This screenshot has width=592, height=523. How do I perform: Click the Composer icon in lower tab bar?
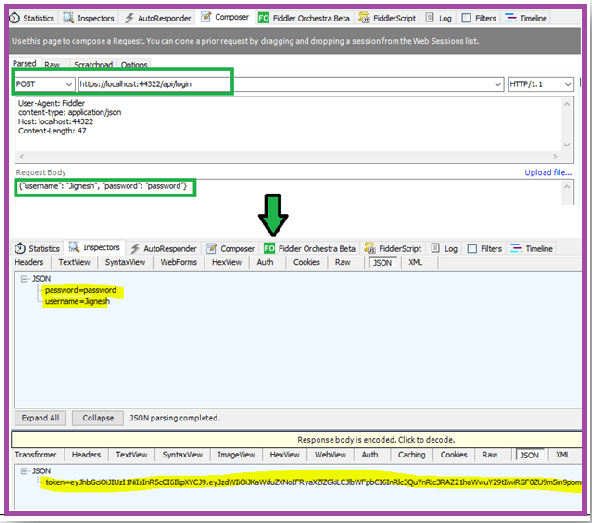(211, 248)
